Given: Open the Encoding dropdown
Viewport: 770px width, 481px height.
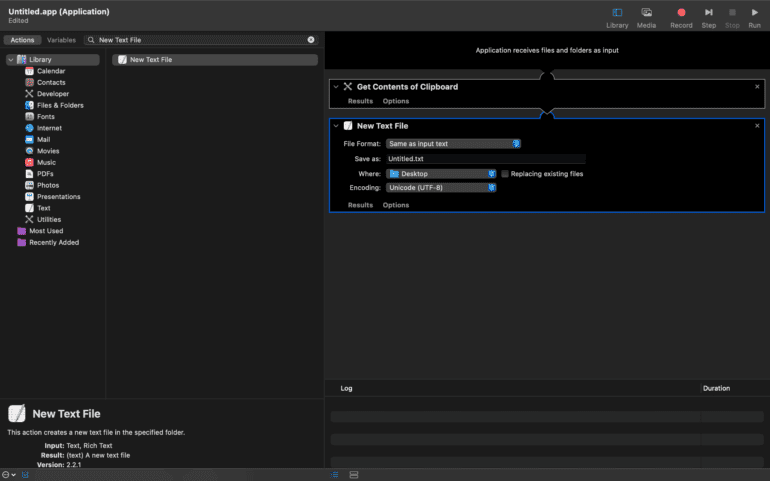Looking at the screenshot, I should point(441,187).
